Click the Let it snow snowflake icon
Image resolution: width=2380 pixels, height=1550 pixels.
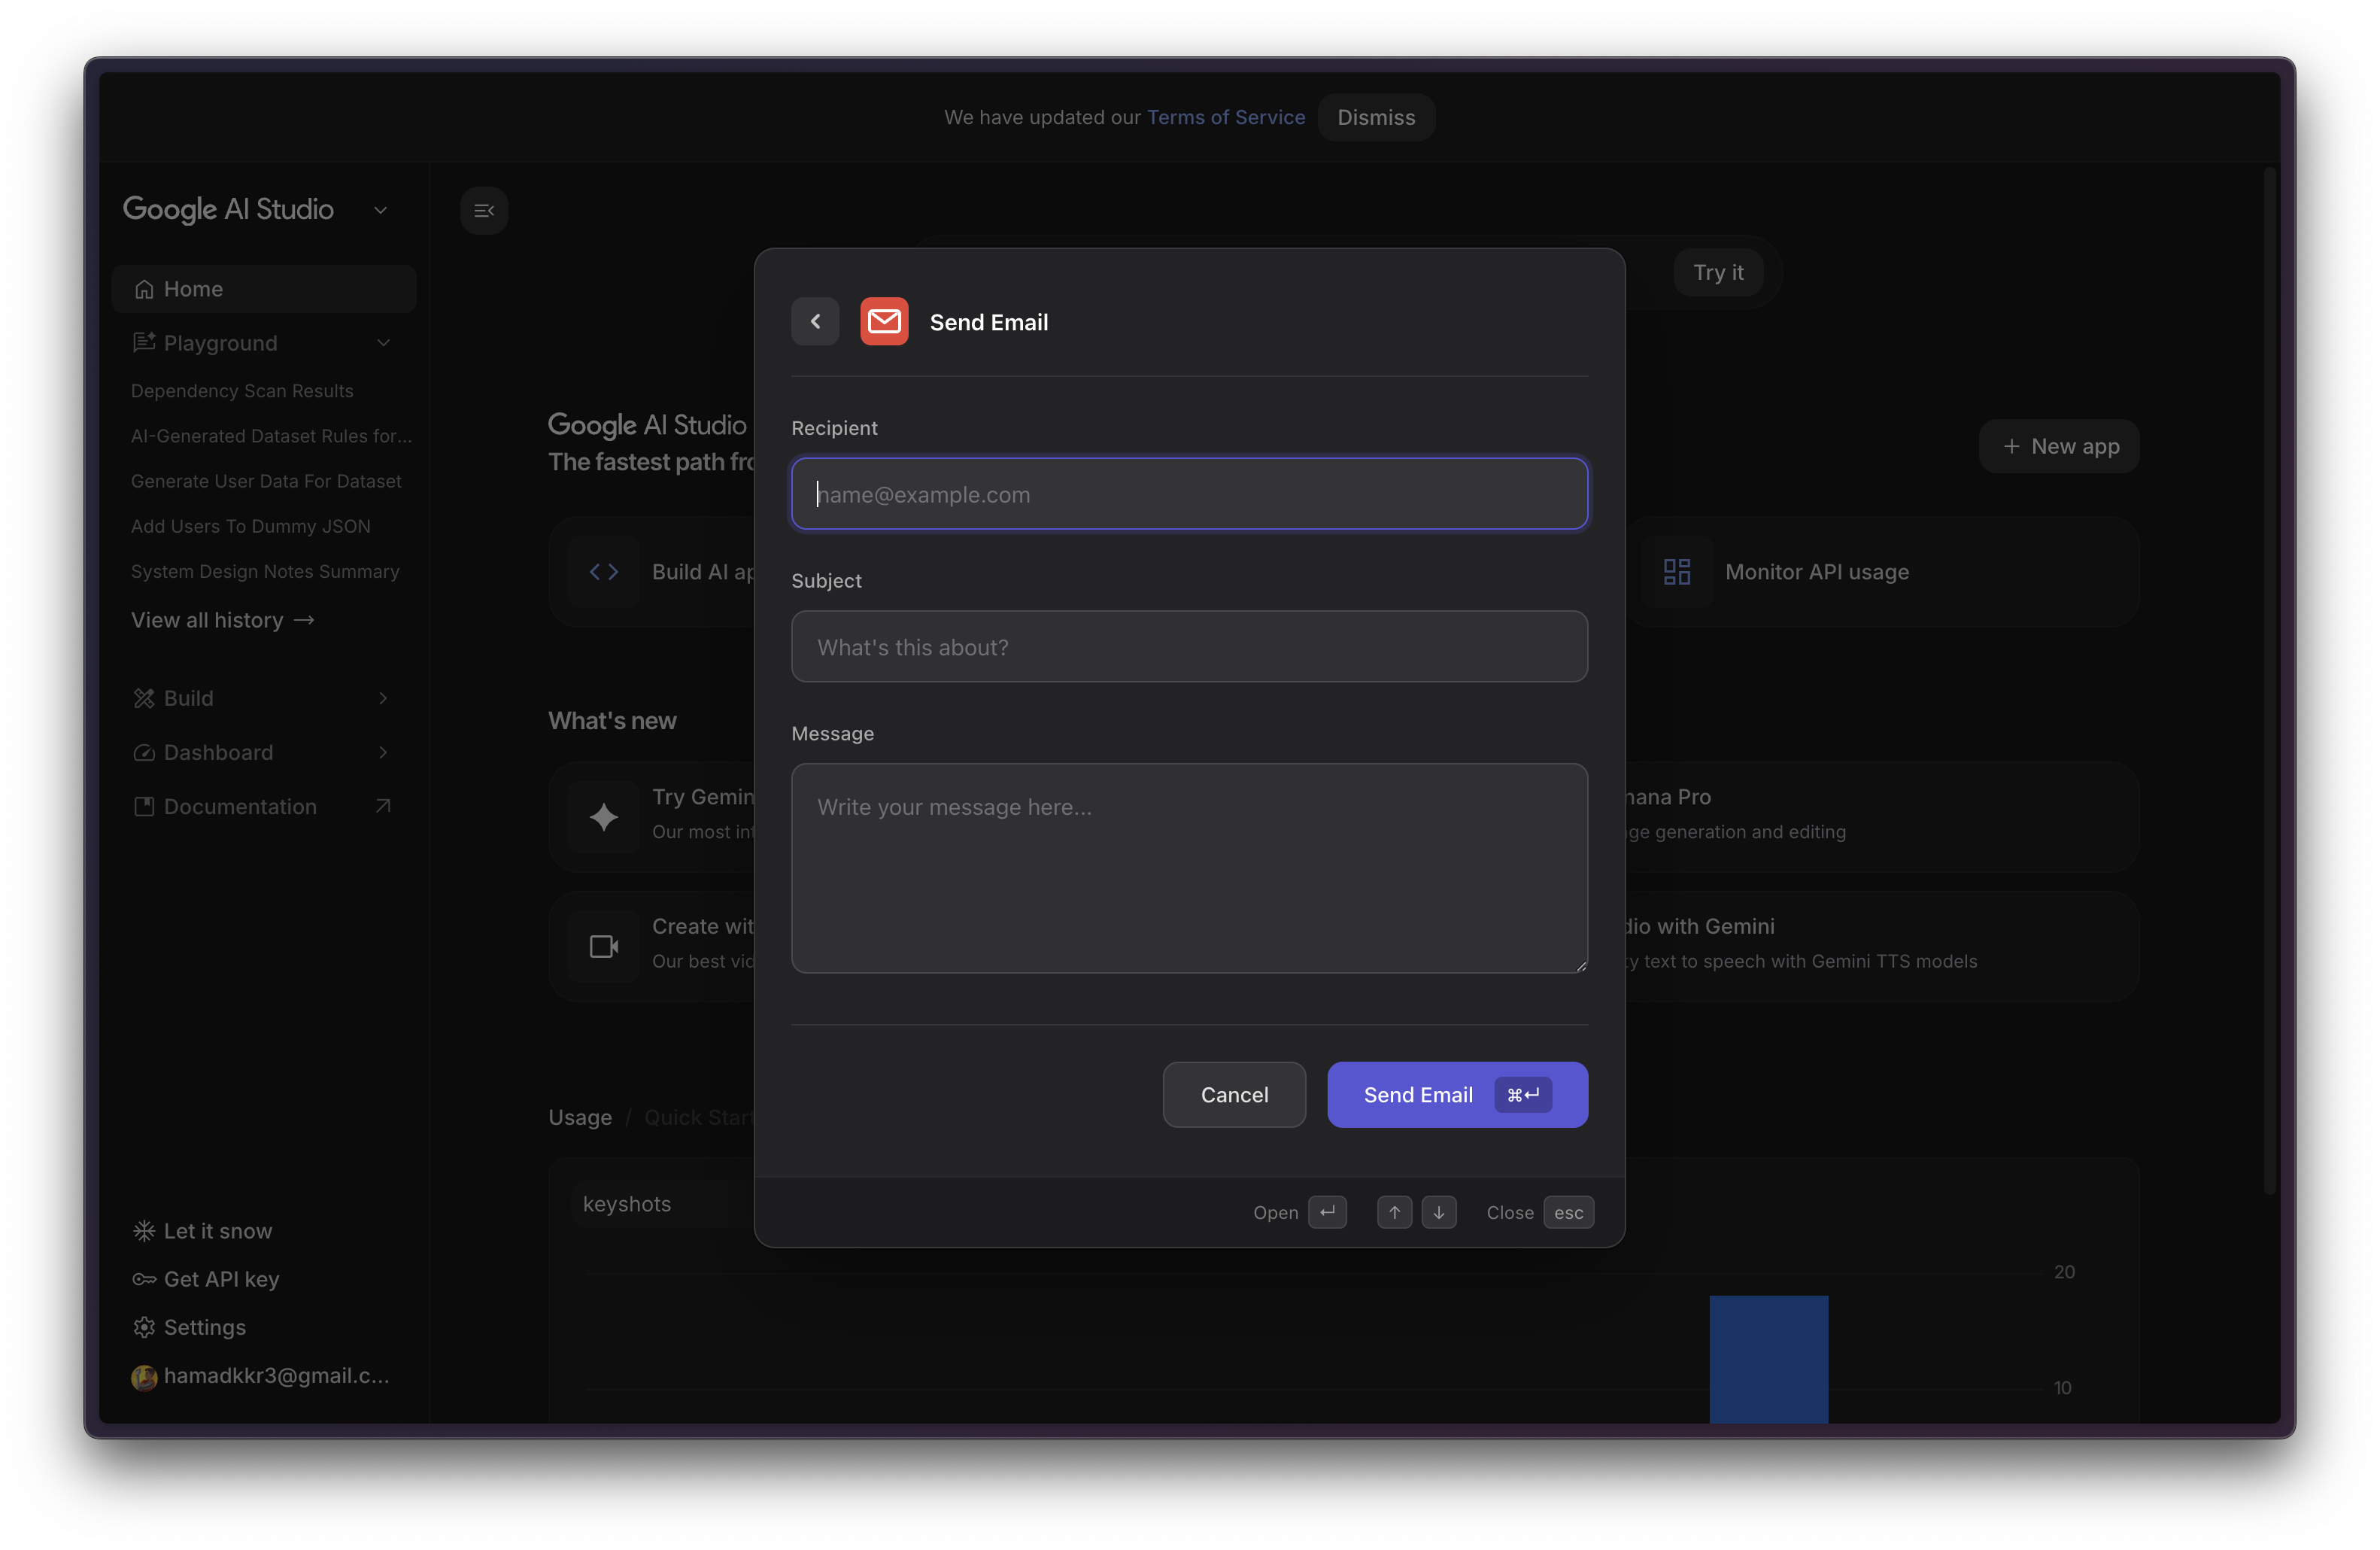144,1231
